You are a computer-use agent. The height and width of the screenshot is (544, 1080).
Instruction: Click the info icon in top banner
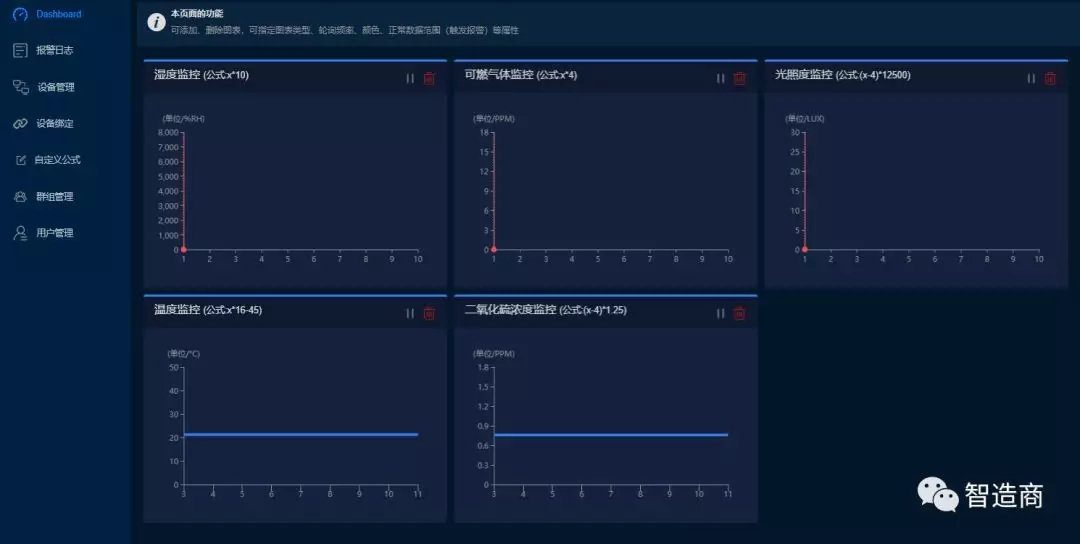(x=156, y=23)
